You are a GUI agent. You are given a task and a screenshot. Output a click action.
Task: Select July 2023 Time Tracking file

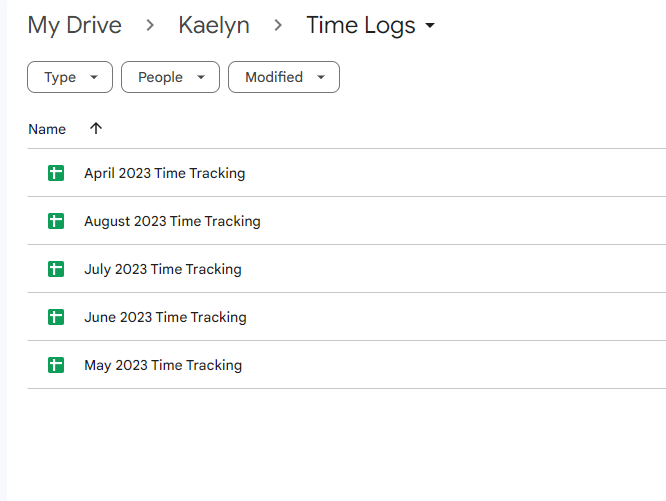click(x=162, y=269)
